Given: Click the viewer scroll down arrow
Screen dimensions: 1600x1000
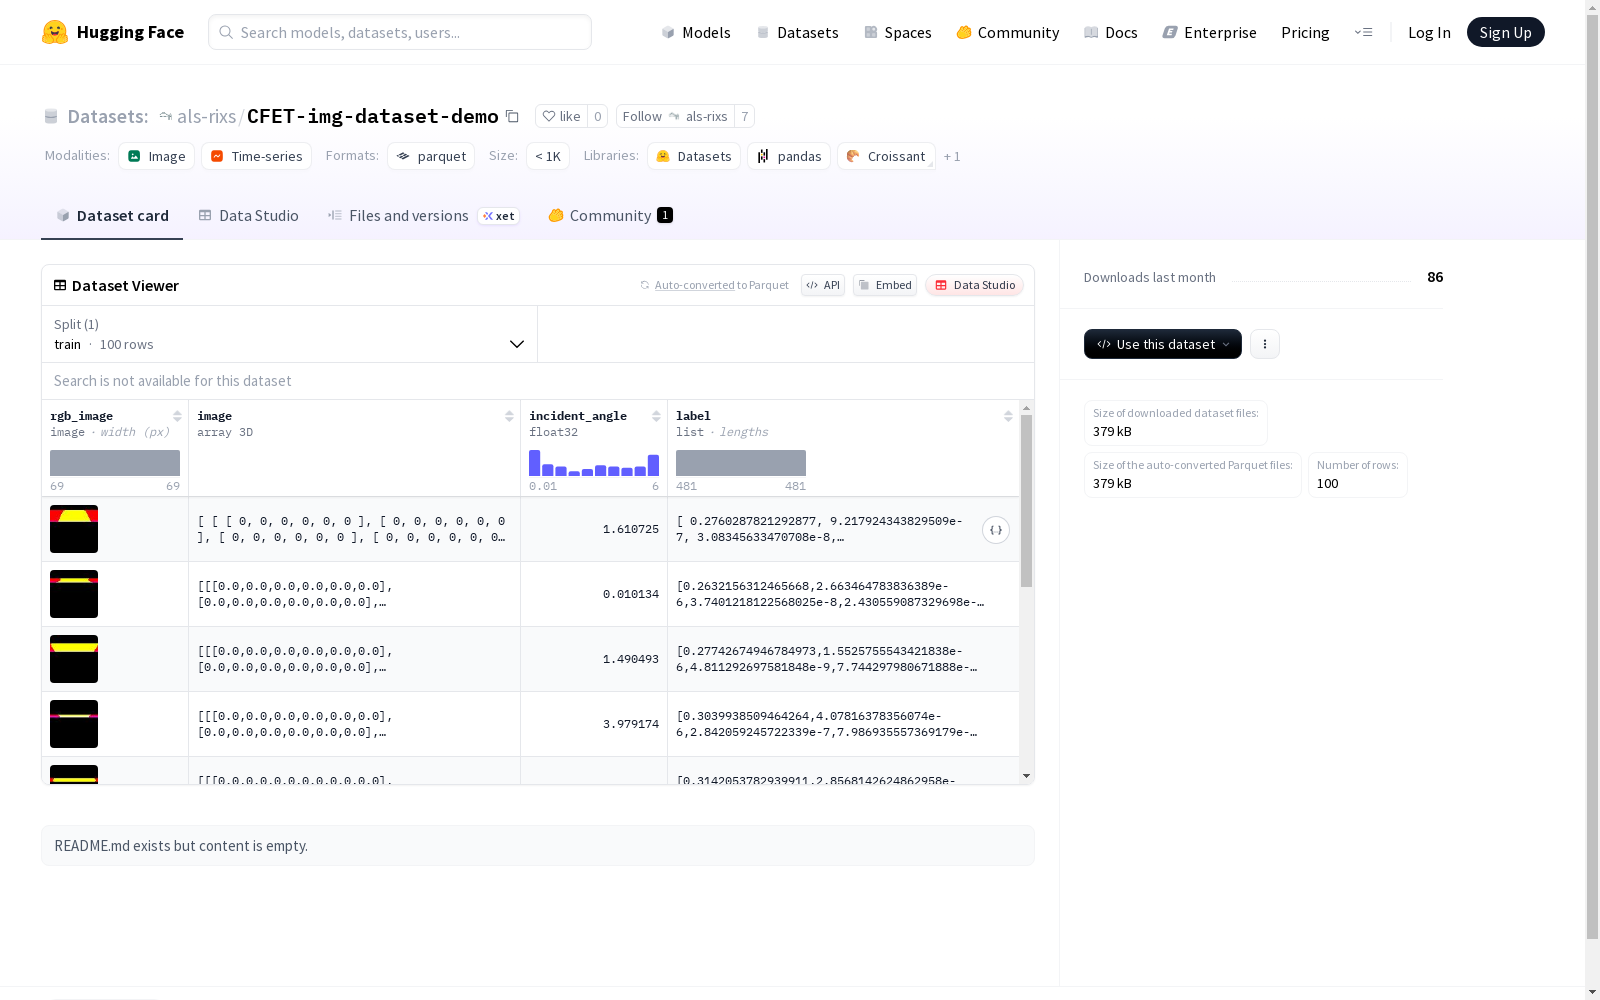Looking at the screenshot, I should (1026, 776).
